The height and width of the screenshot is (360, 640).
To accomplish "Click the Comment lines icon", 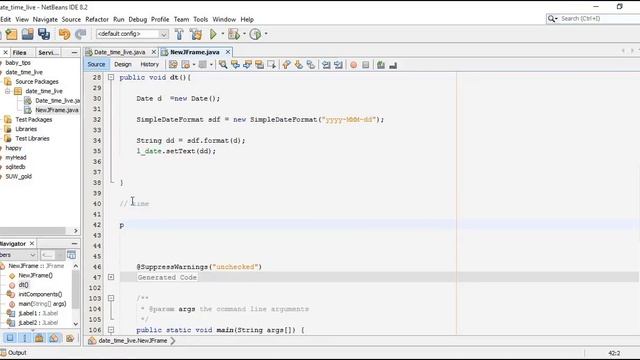I will pos(381,65).
